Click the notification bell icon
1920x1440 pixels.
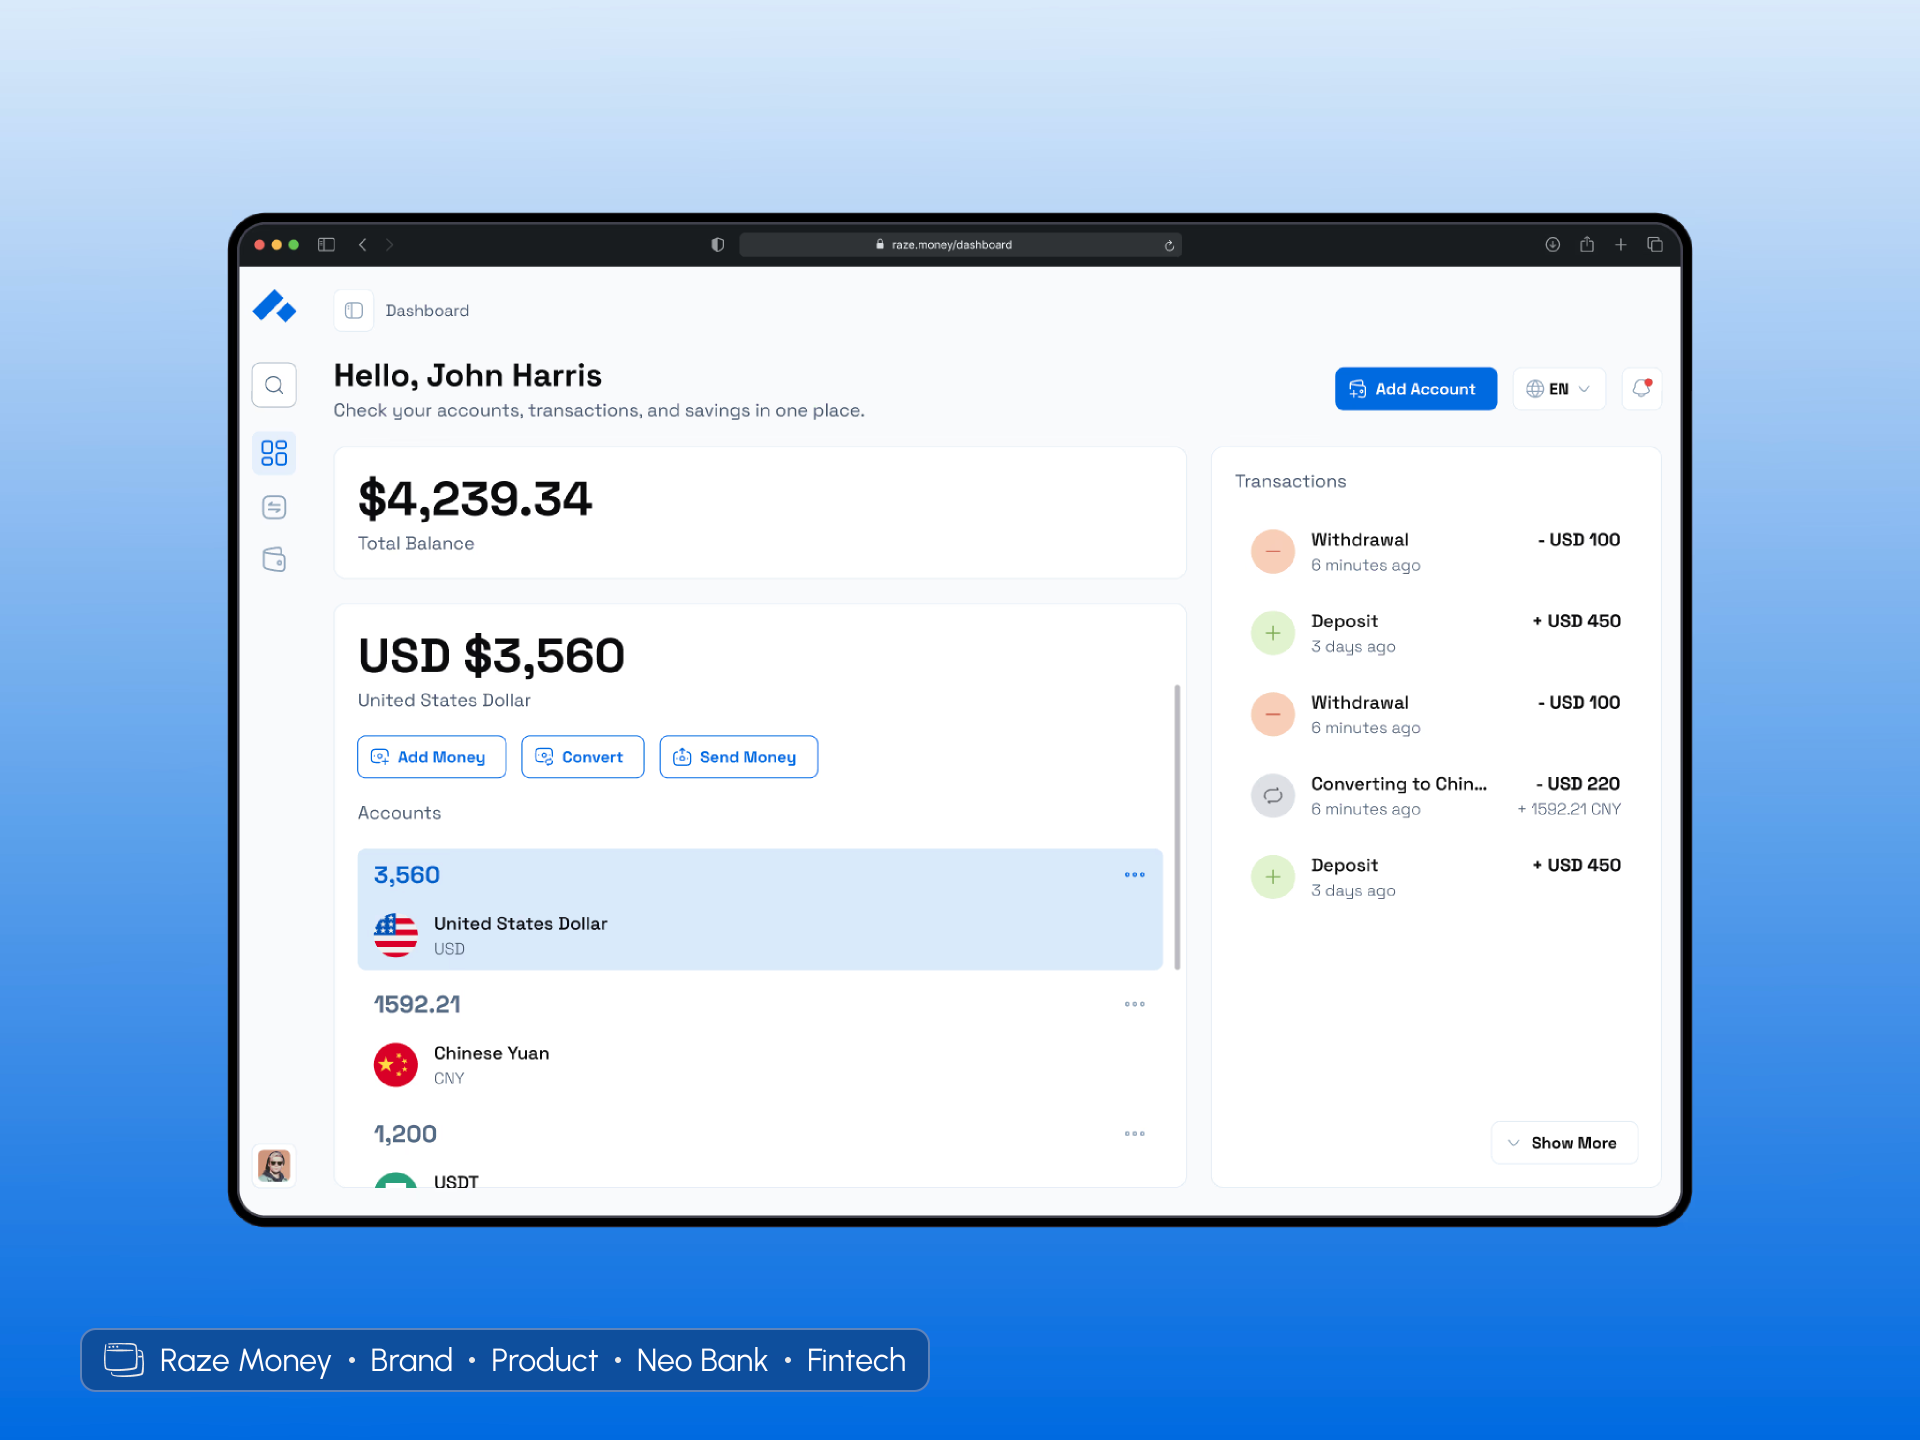1641,388
